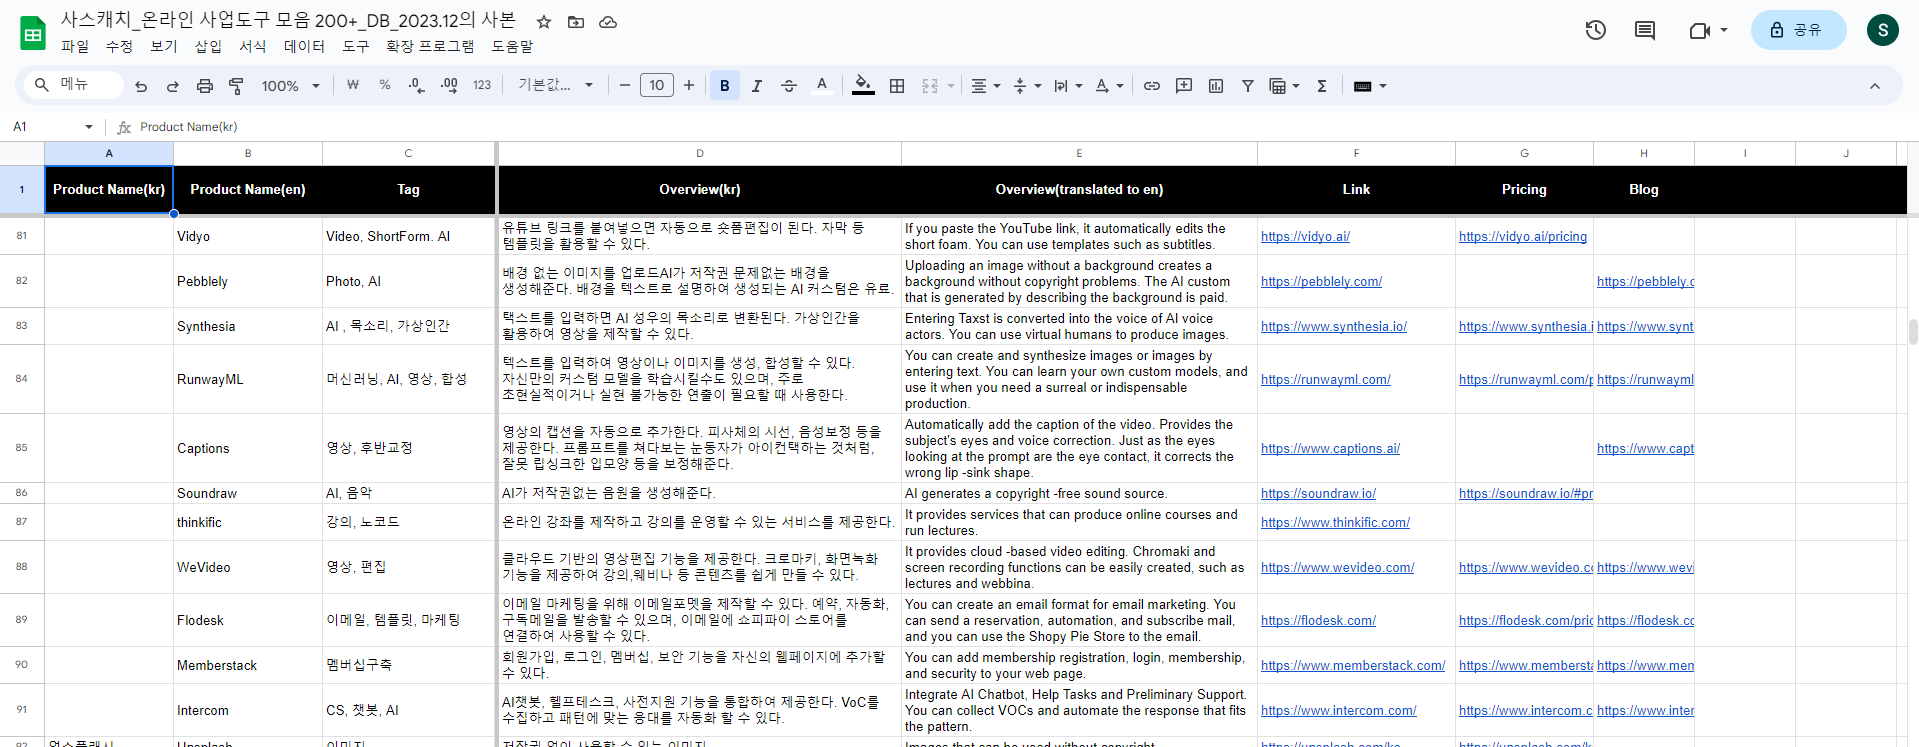The width and height of the screenshot is (1919, 747).
Task: Collapse the toolbar with chevron
Action: point(1875,86)
